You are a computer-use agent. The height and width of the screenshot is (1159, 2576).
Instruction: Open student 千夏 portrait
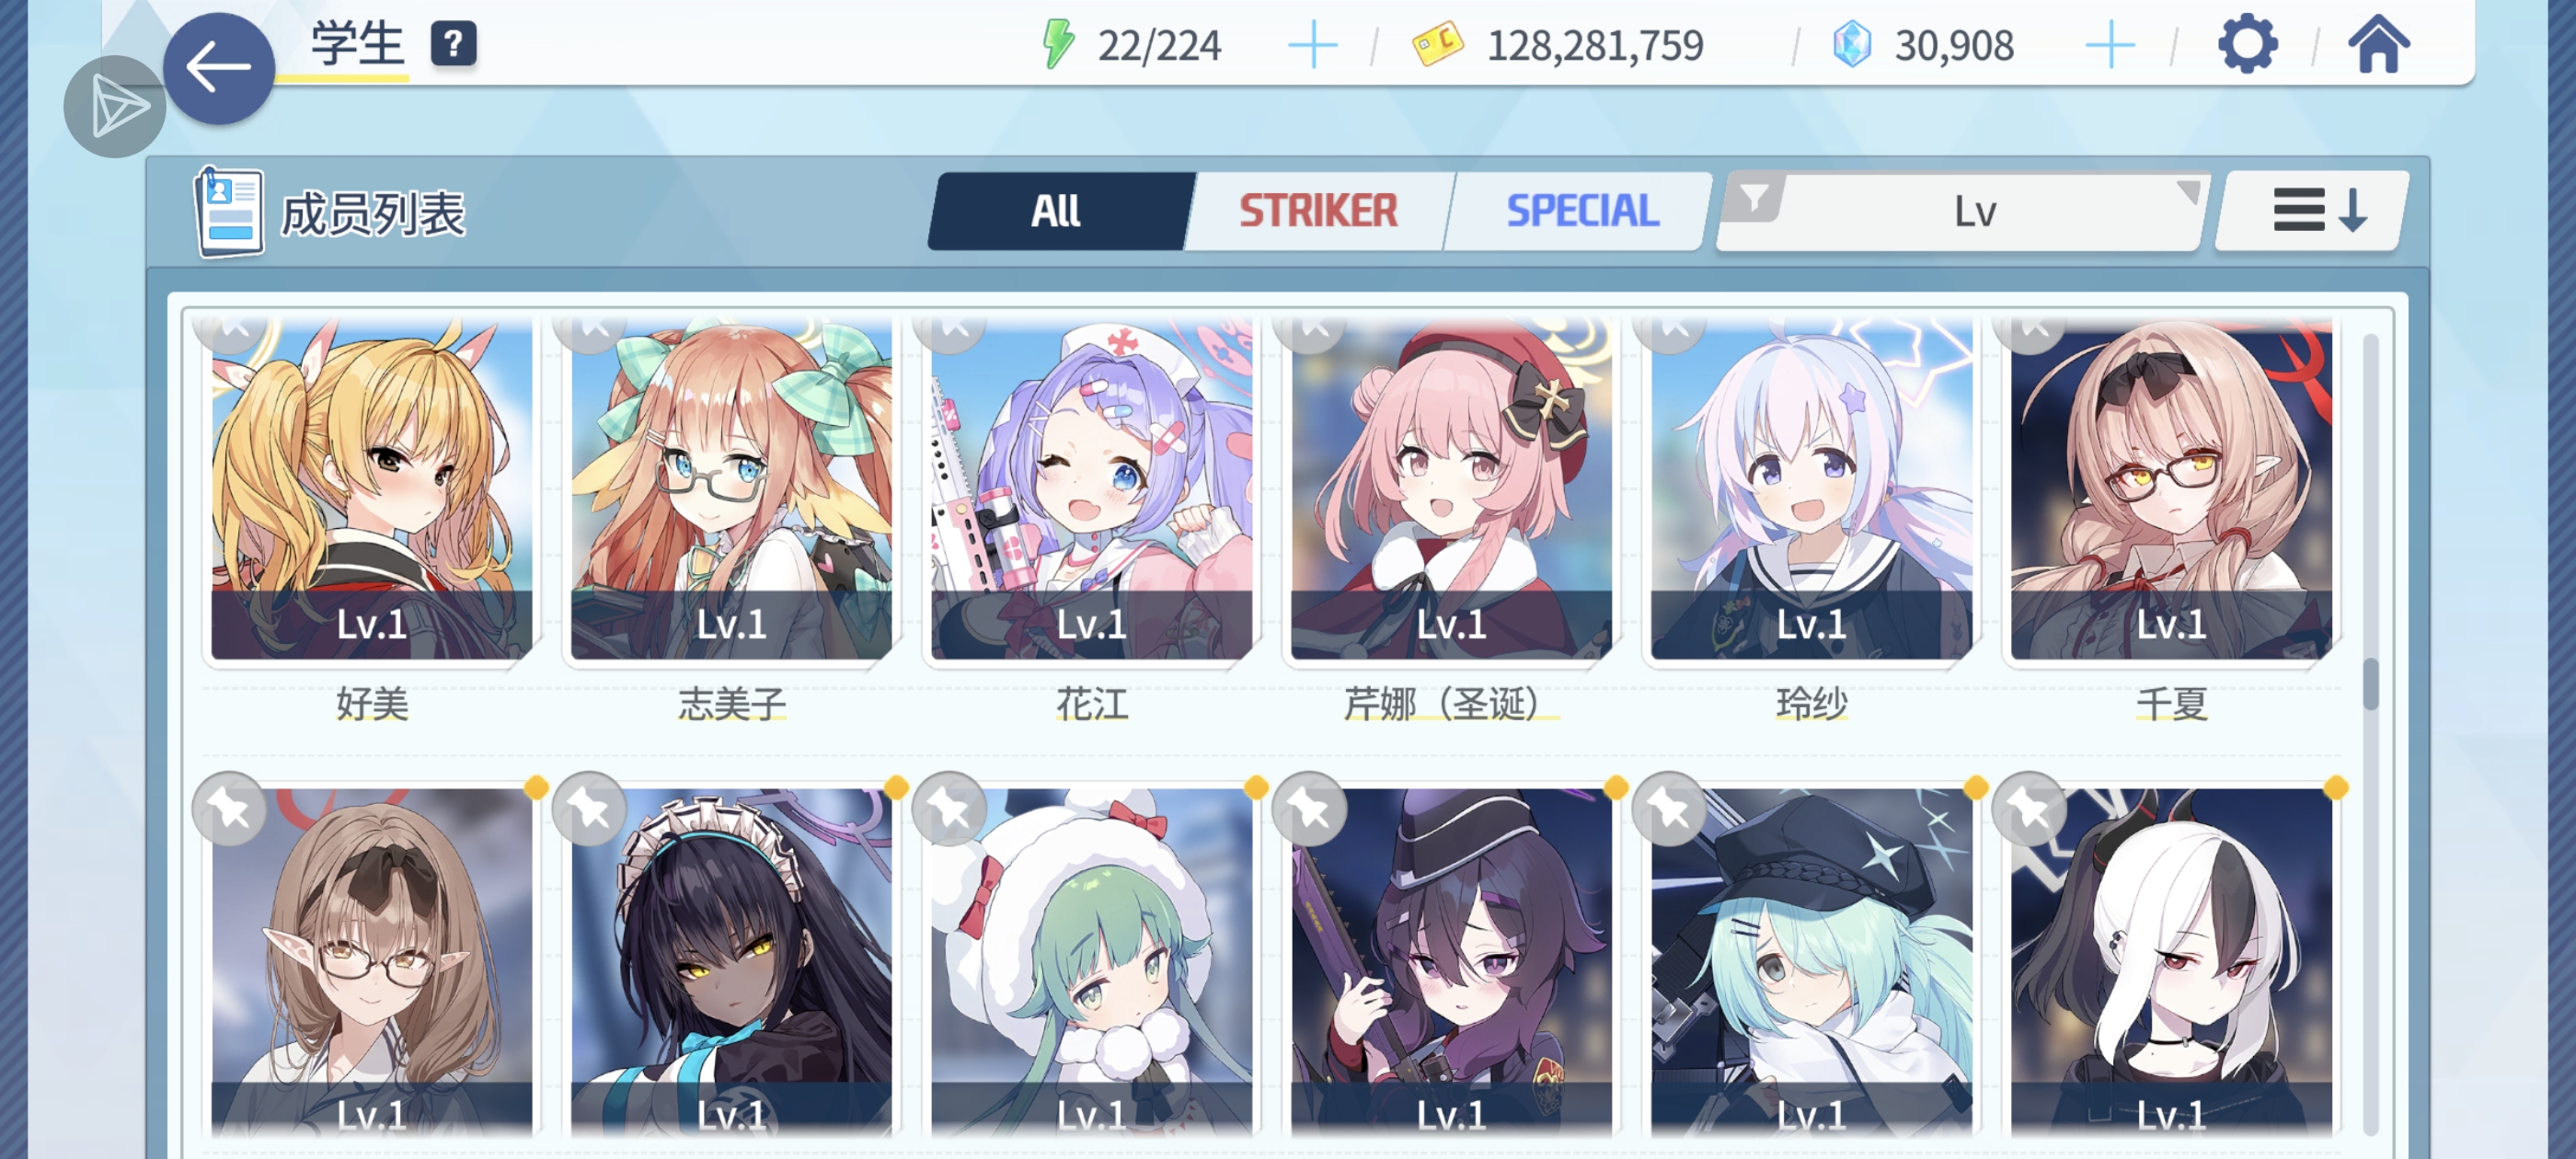(x=2171, y=490)
